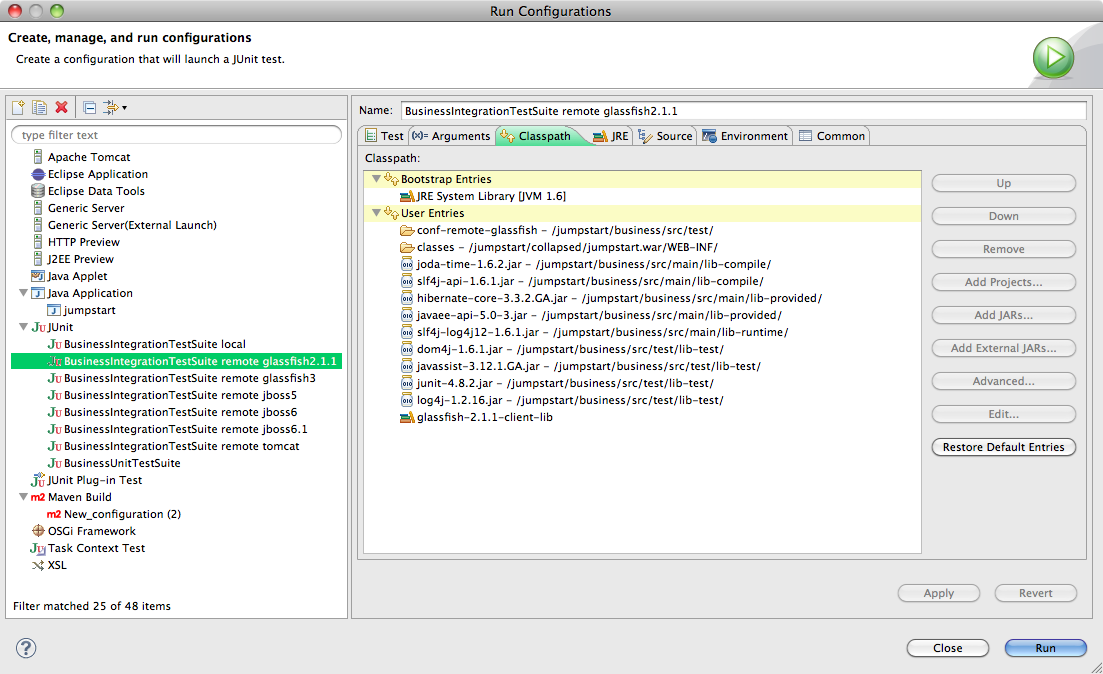
Task: Click the JRE System Library icon
Action: [x=407, y=196]
